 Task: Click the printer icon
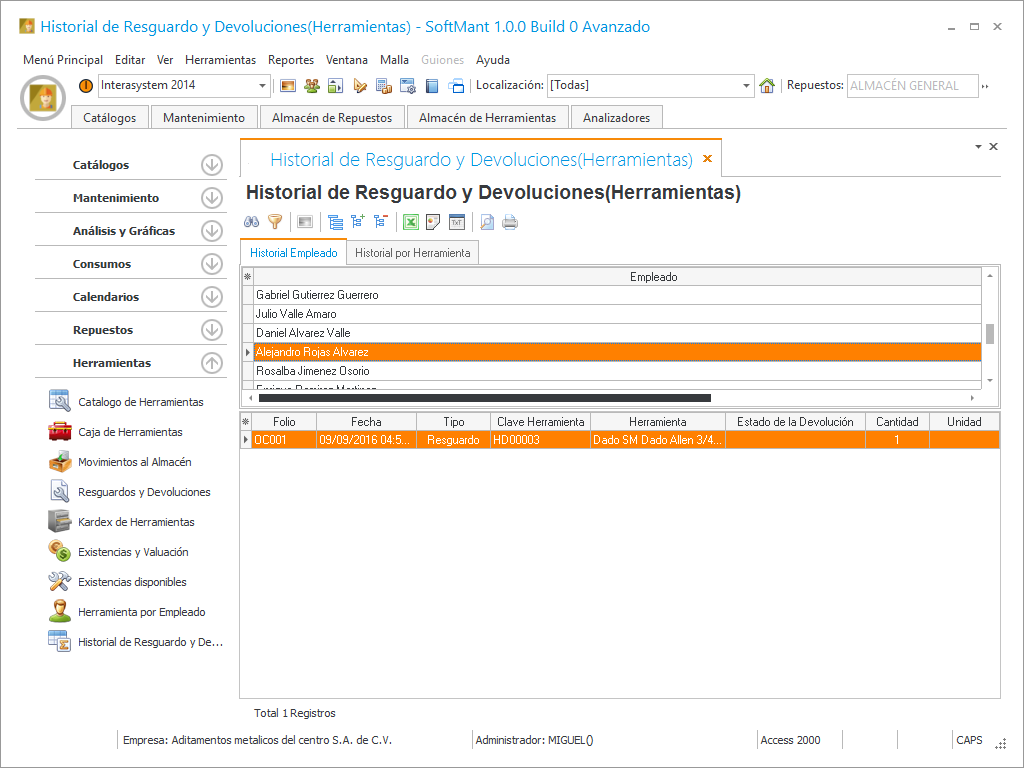pyautogui.click(x=510, y=222)
